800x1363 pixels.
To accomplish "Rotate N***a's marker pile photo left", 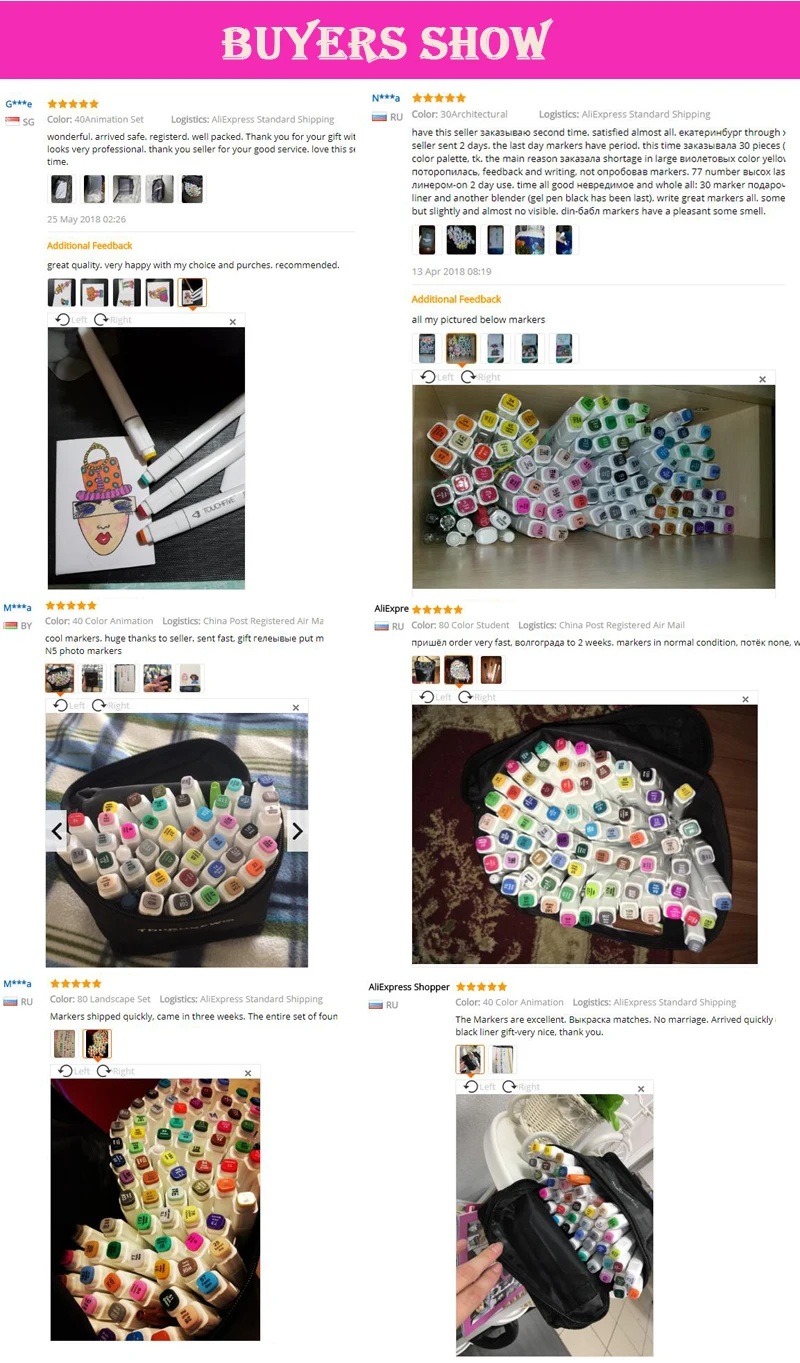I will (436, 377).
